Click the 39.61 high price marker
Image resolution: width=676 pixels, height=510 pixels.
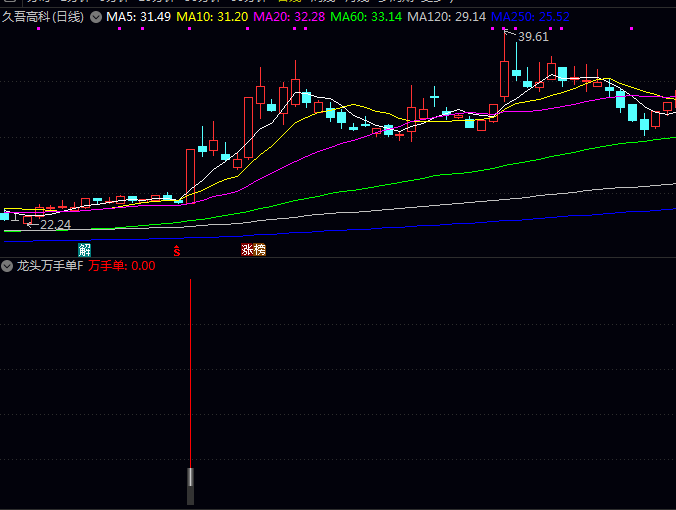[x=533, y=37]
